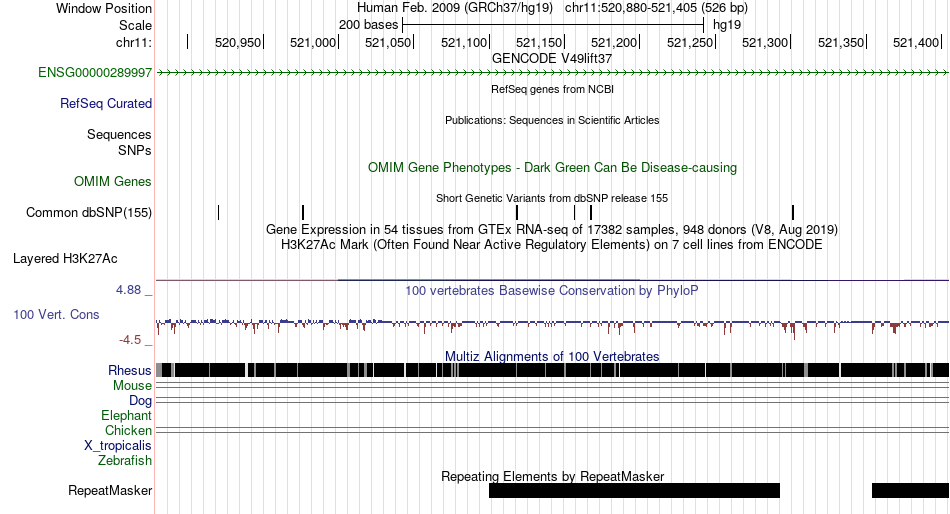
Task: Click 100 vertebrates Basewise Conservation by PhyloP title
Action: click(x=552, y=290)
